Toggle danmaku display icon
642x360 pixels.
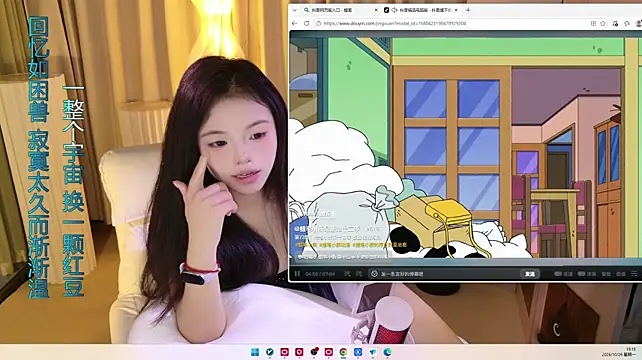[x=347, y=274]
